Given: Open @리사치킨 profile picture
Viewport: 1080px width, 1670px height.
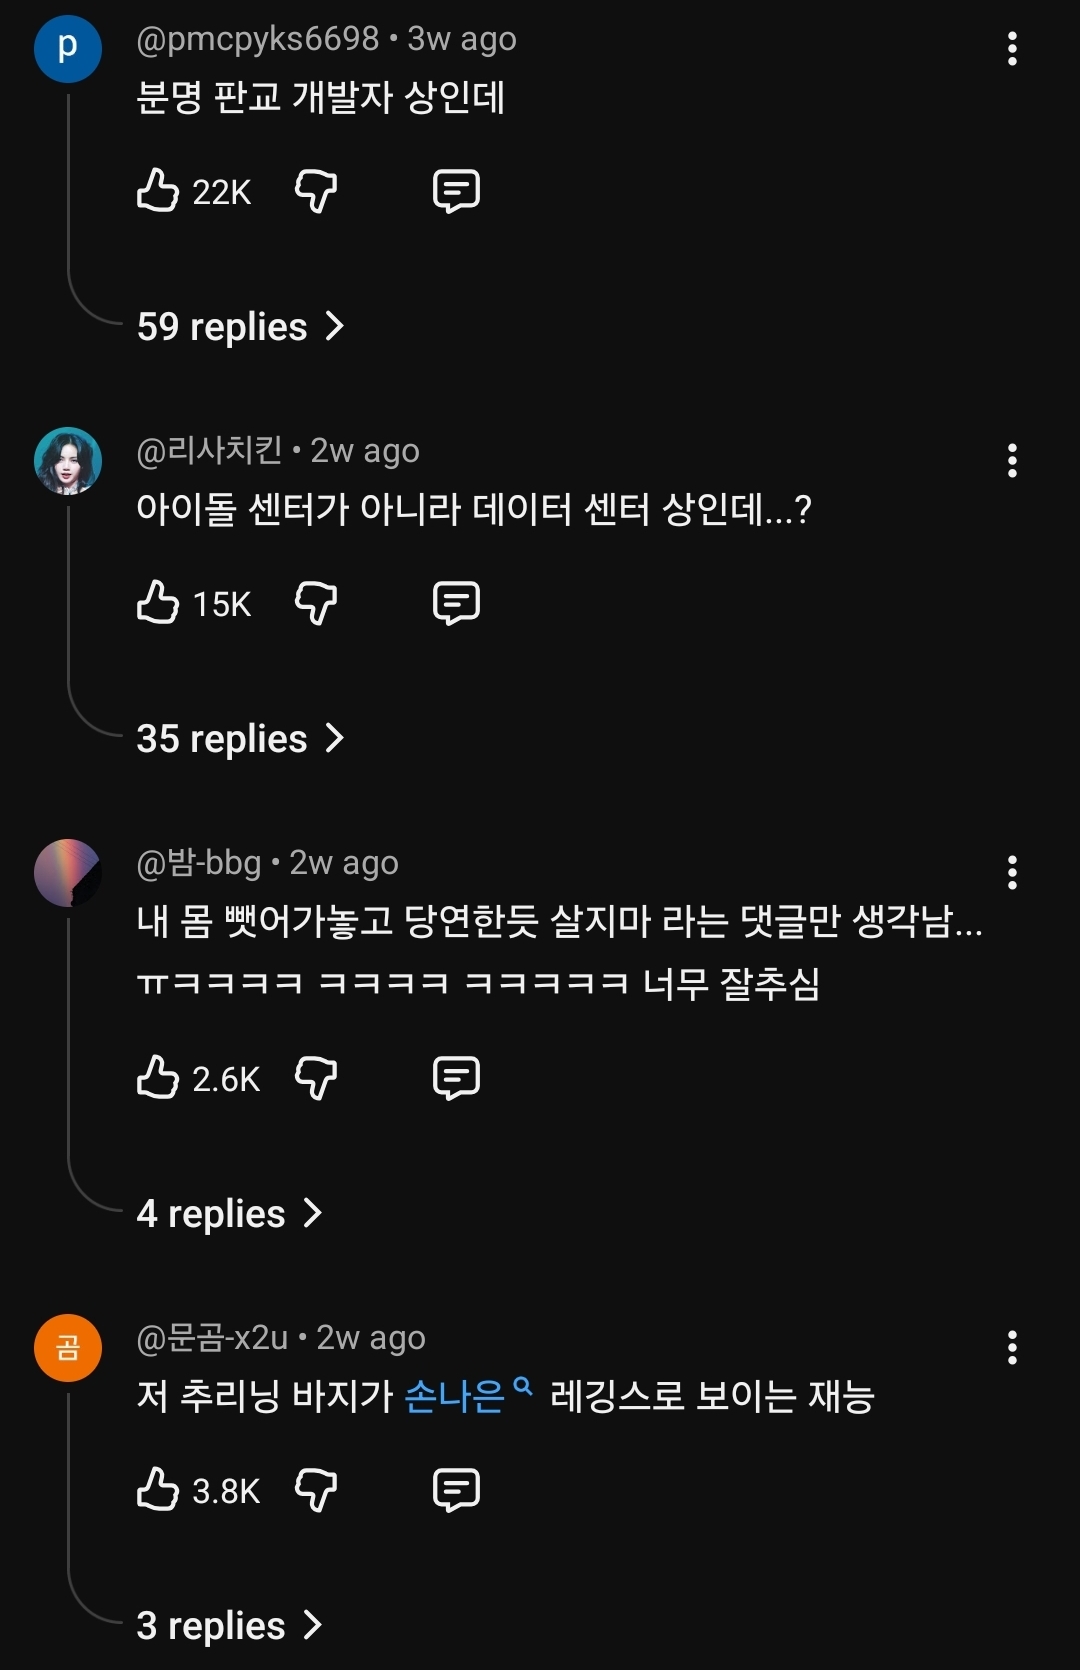Looking at the screenshot, I should tap(68, 461).
